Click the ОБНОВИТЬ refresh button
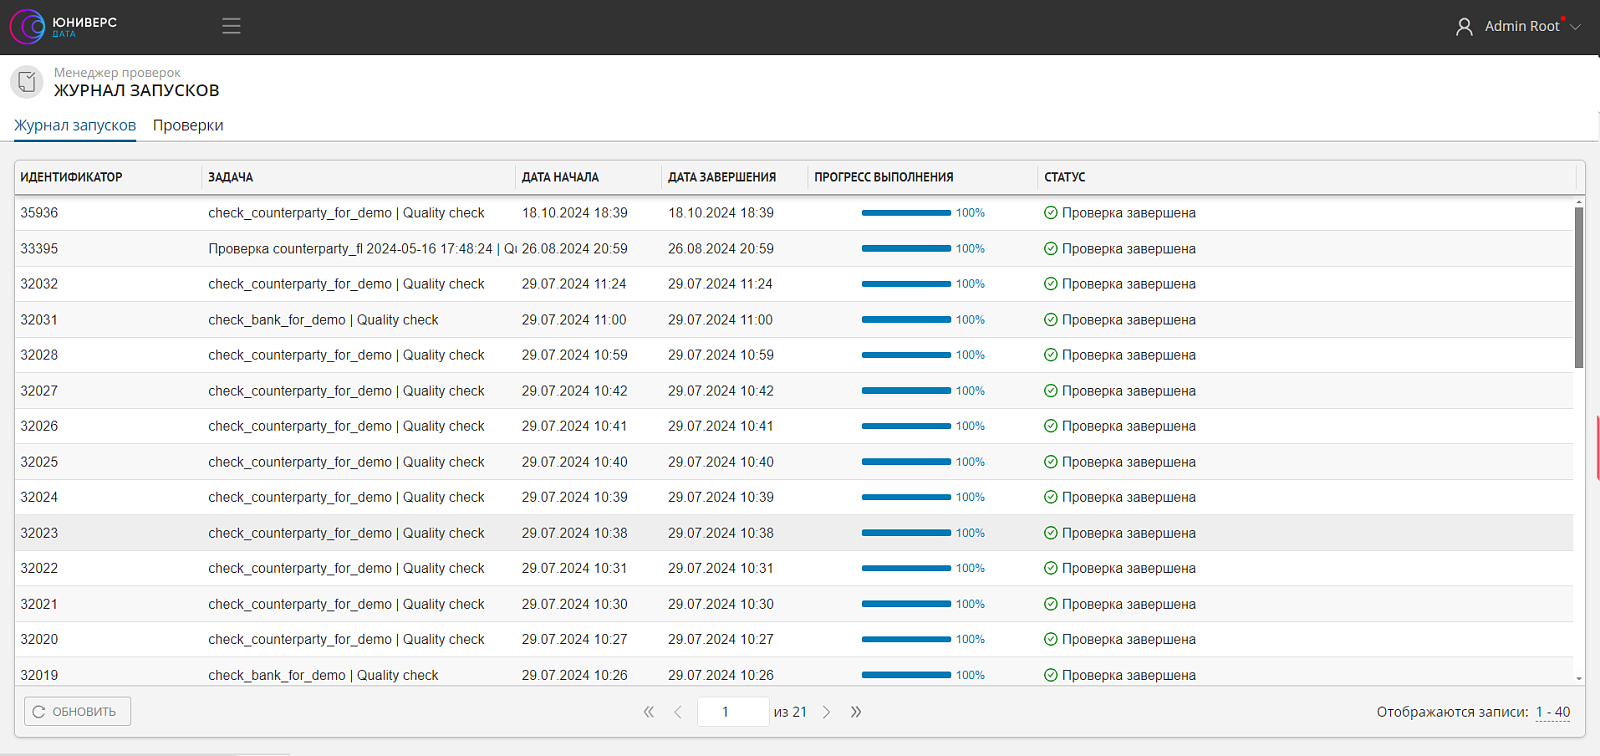1600x756 pixels. tap(77, 711)
